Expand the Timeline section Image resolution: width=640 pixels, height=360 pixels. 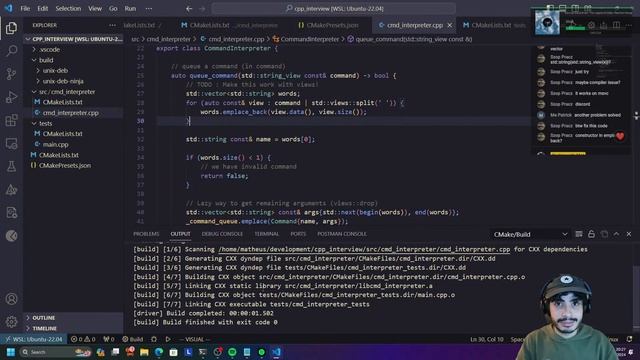click(x=73, y=329)
